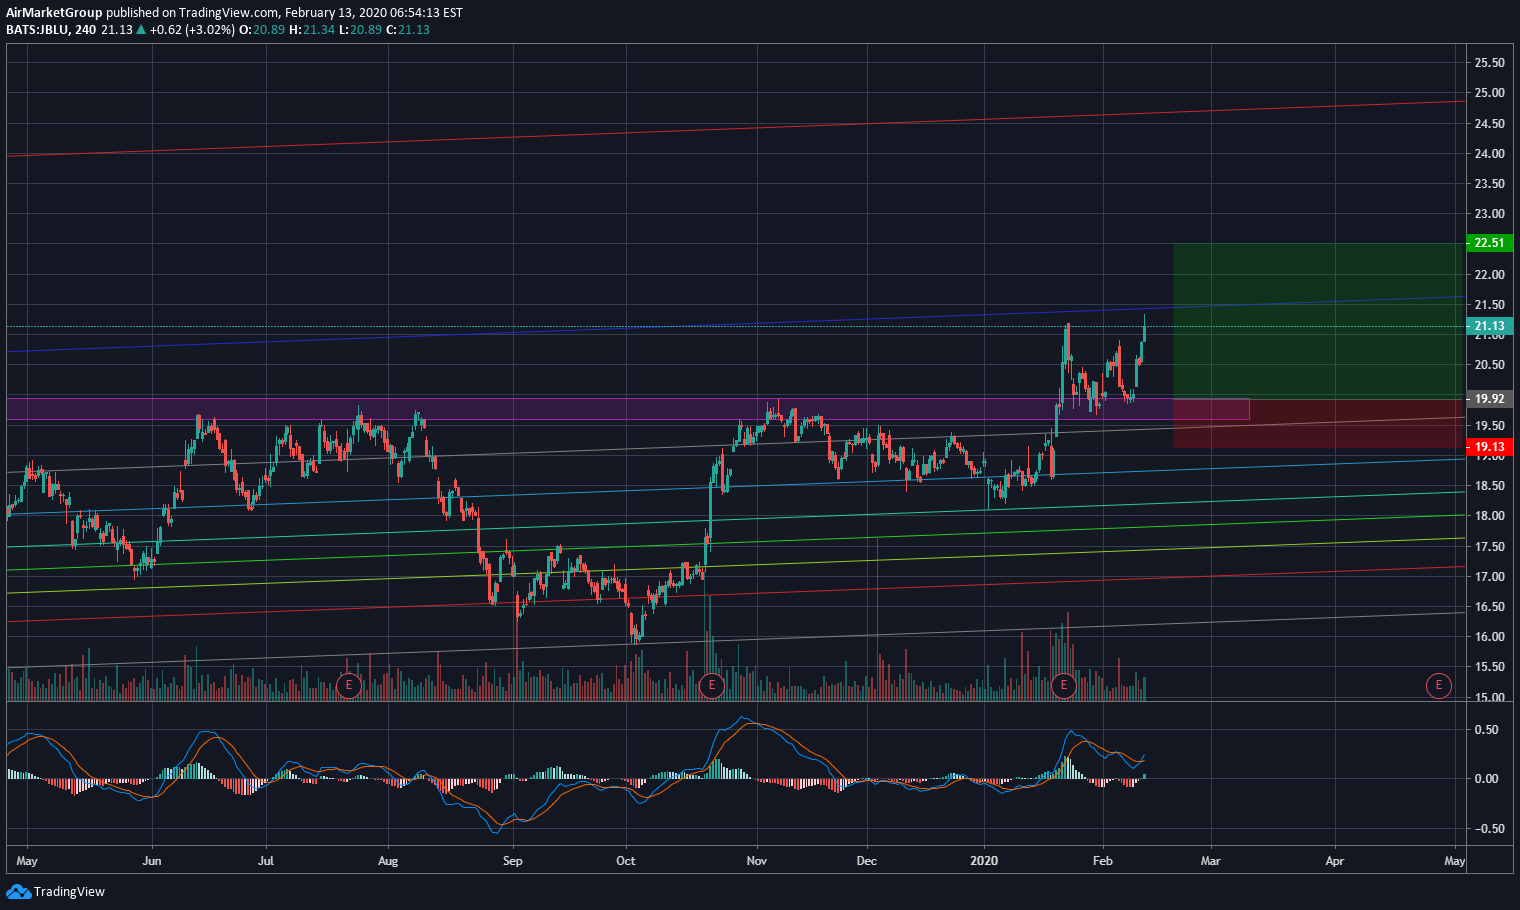Image resolution: width=1520 pixels, height=910 pixels.
Task: Click the H: high value 21.34
Action: click(320, 31)
